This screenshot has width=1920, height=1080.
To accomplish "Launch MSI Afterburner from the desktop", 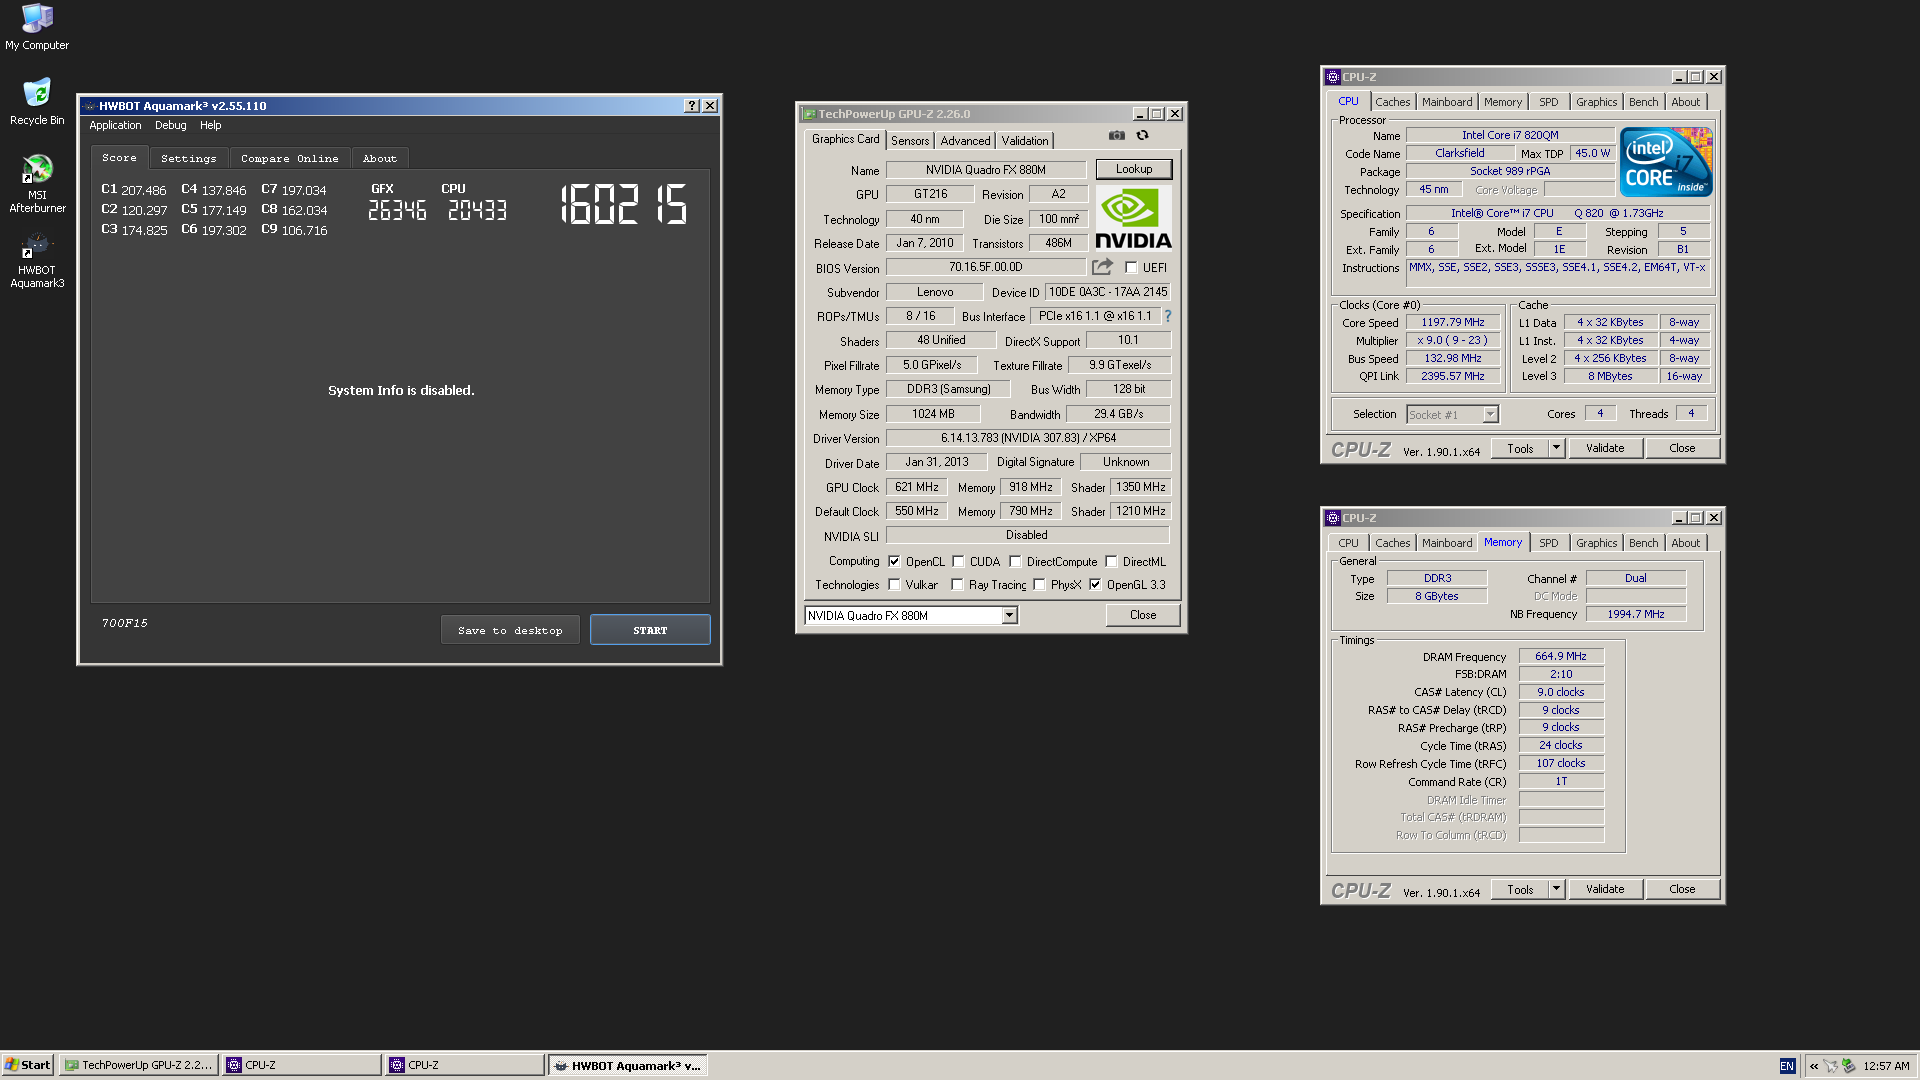I will 37,184.
